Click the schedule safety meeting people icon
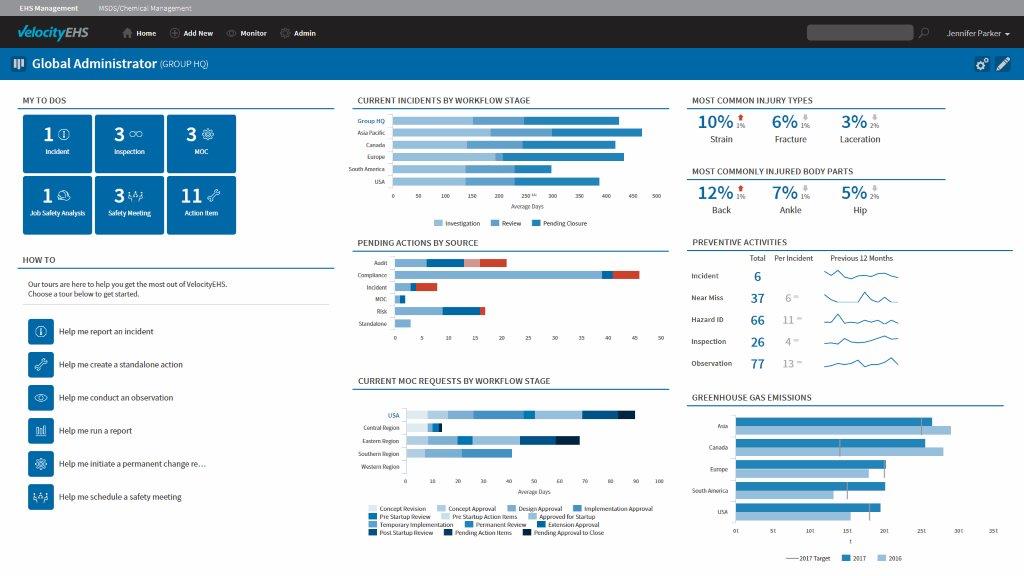The width and height of the screenshot is (1024, 576). (41, 496)
